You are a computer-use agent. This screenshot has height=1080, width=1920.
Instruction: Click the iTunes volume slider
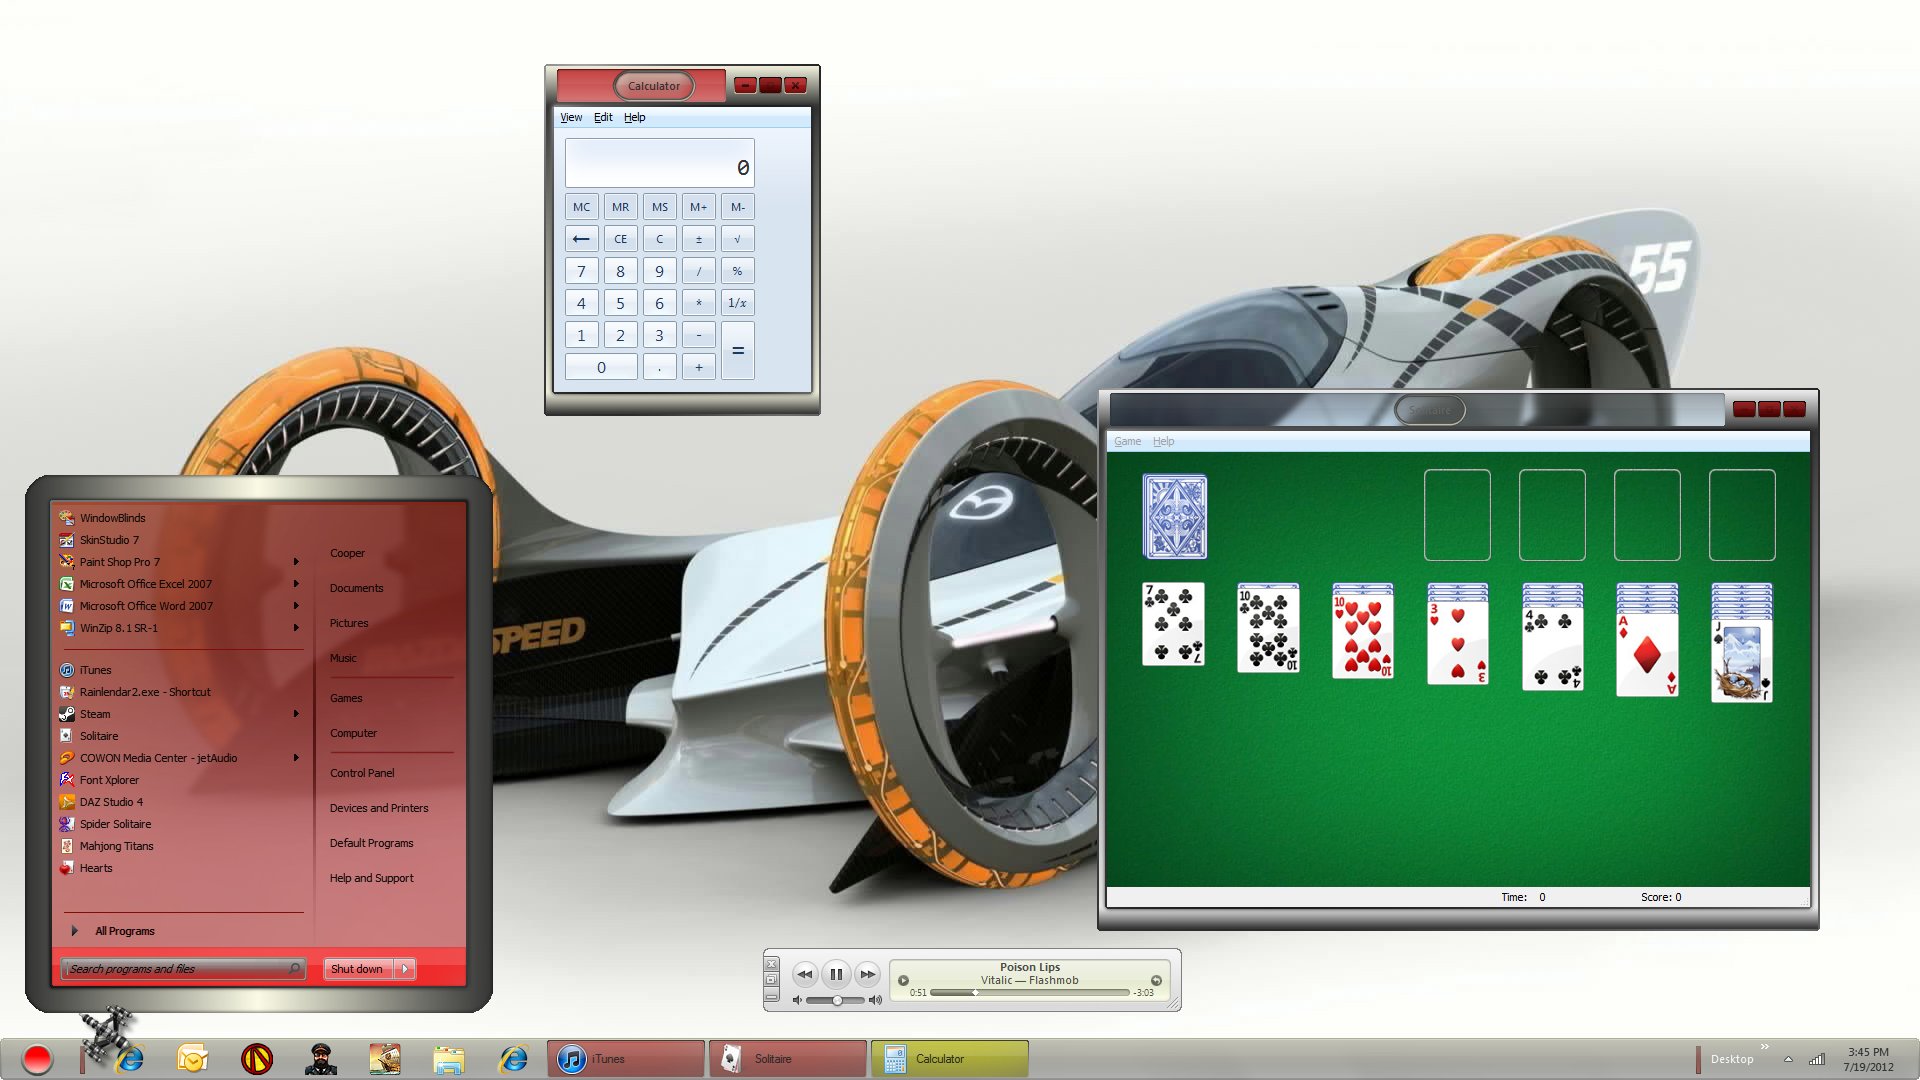(836, 1000)
